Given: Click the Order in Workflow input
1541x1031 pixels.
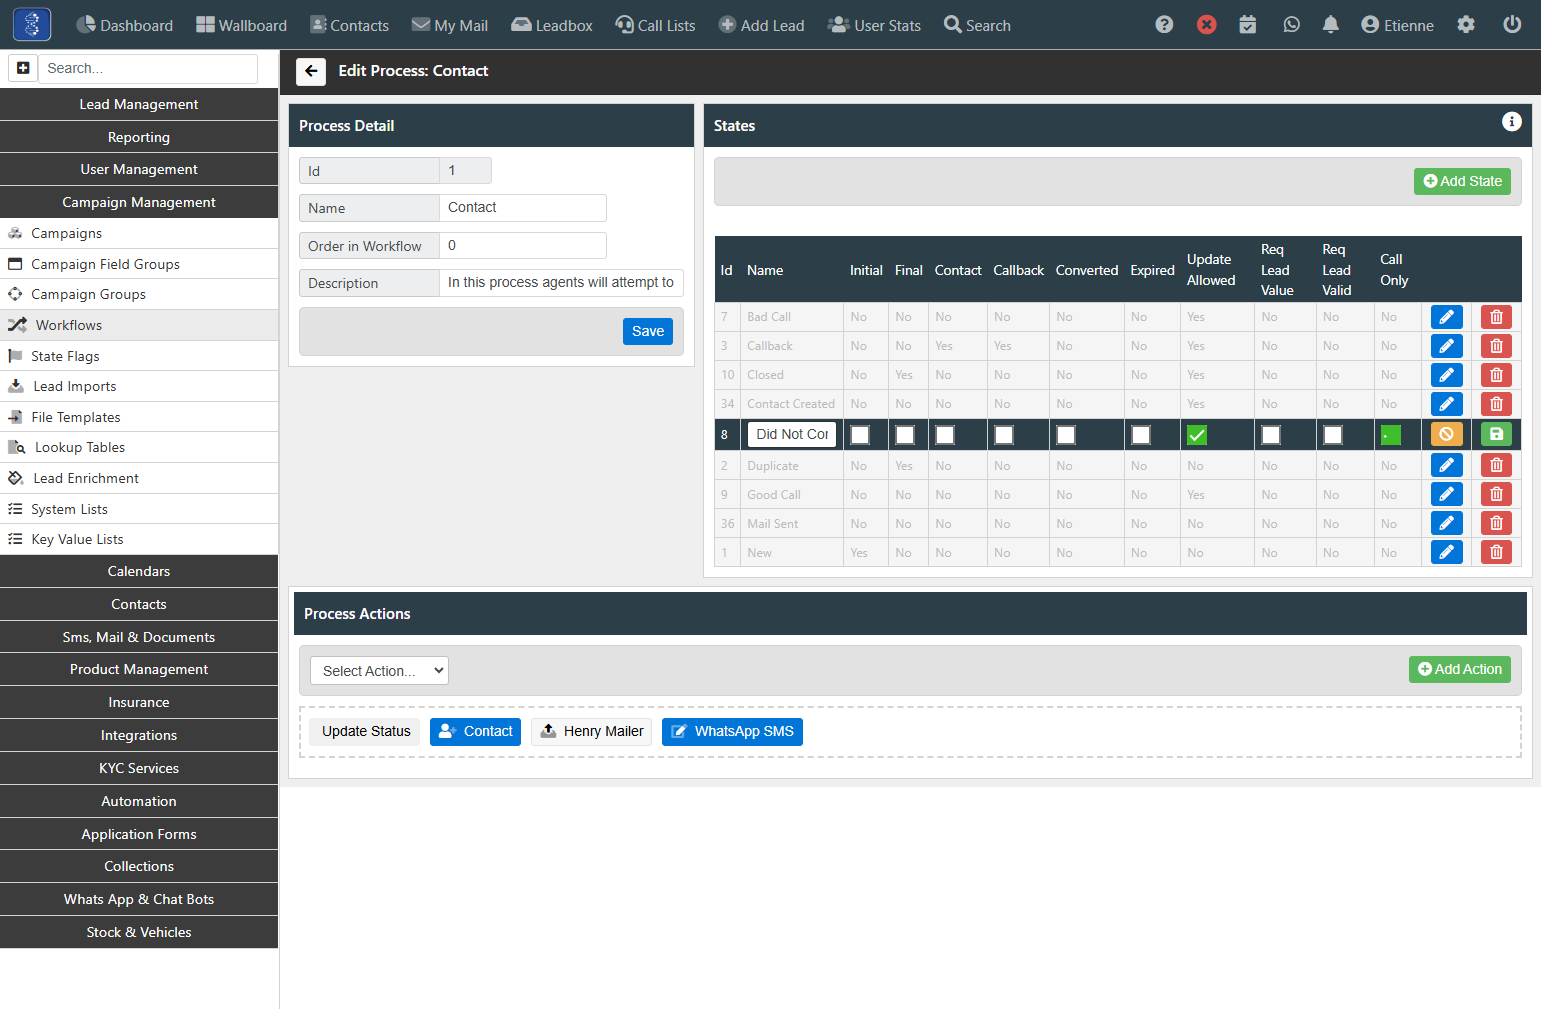Looking at the screenshot, I should [523, 245].
